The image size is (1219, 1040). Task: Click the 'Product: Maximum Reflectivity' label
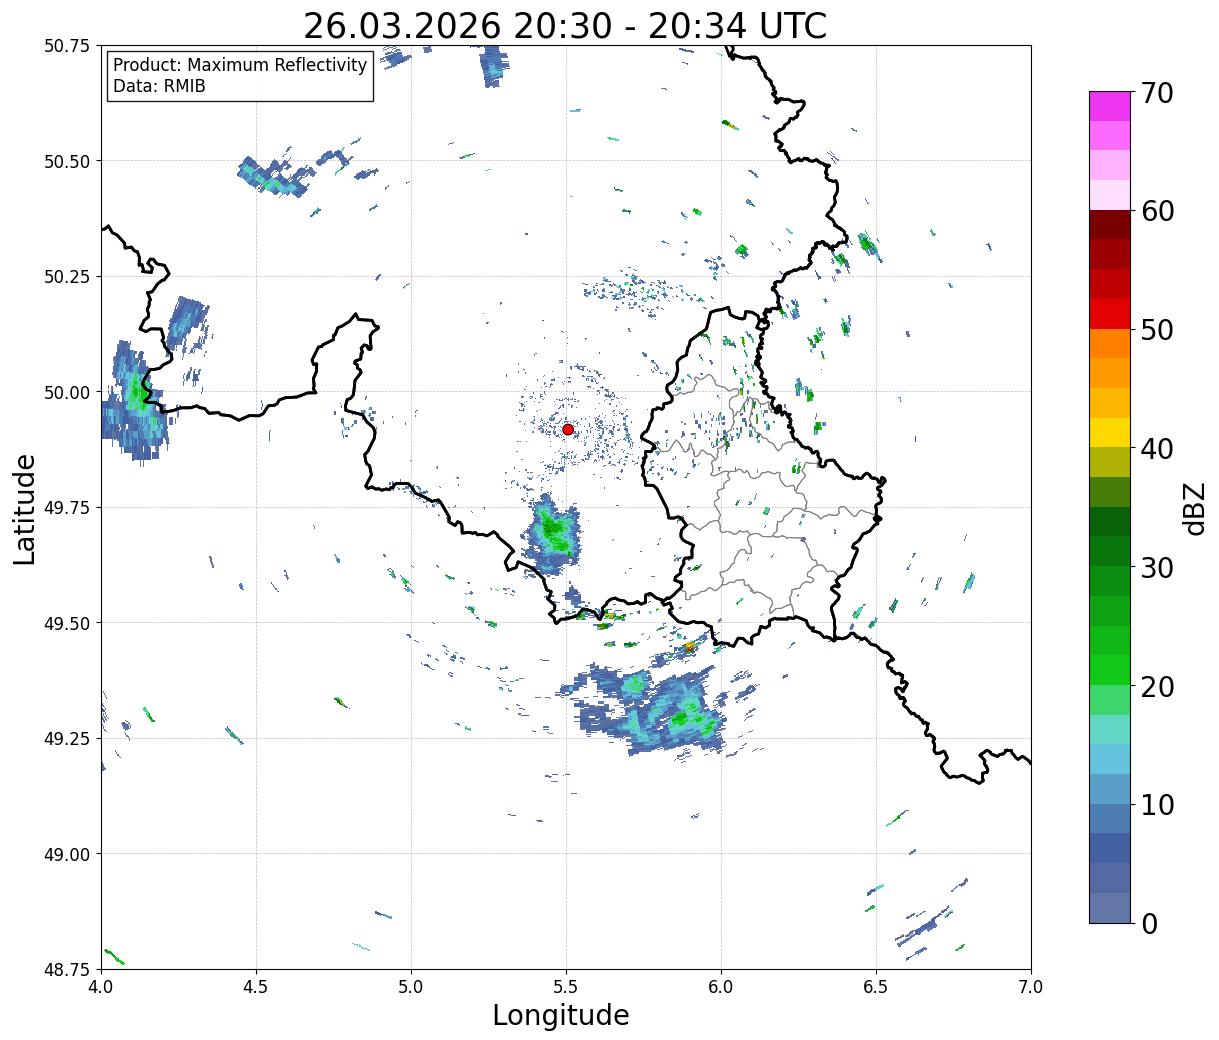[240, 65]
